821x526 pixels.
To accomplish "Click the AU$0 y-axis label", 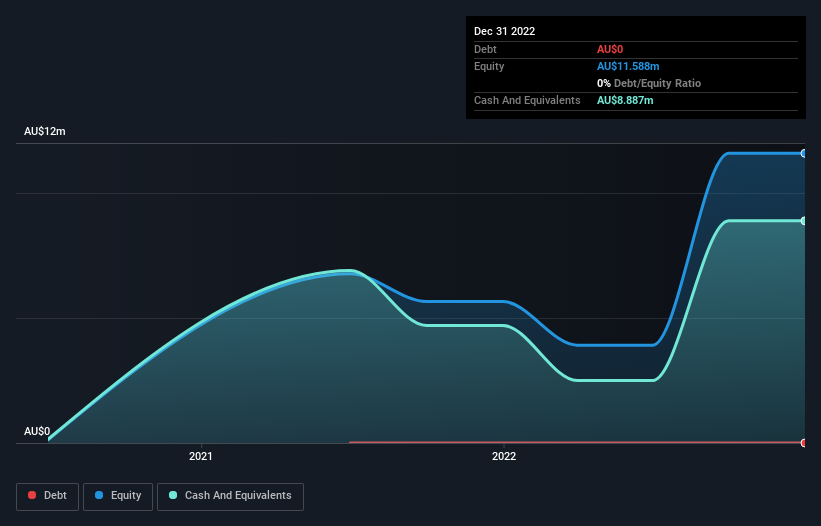I will 37,431.
